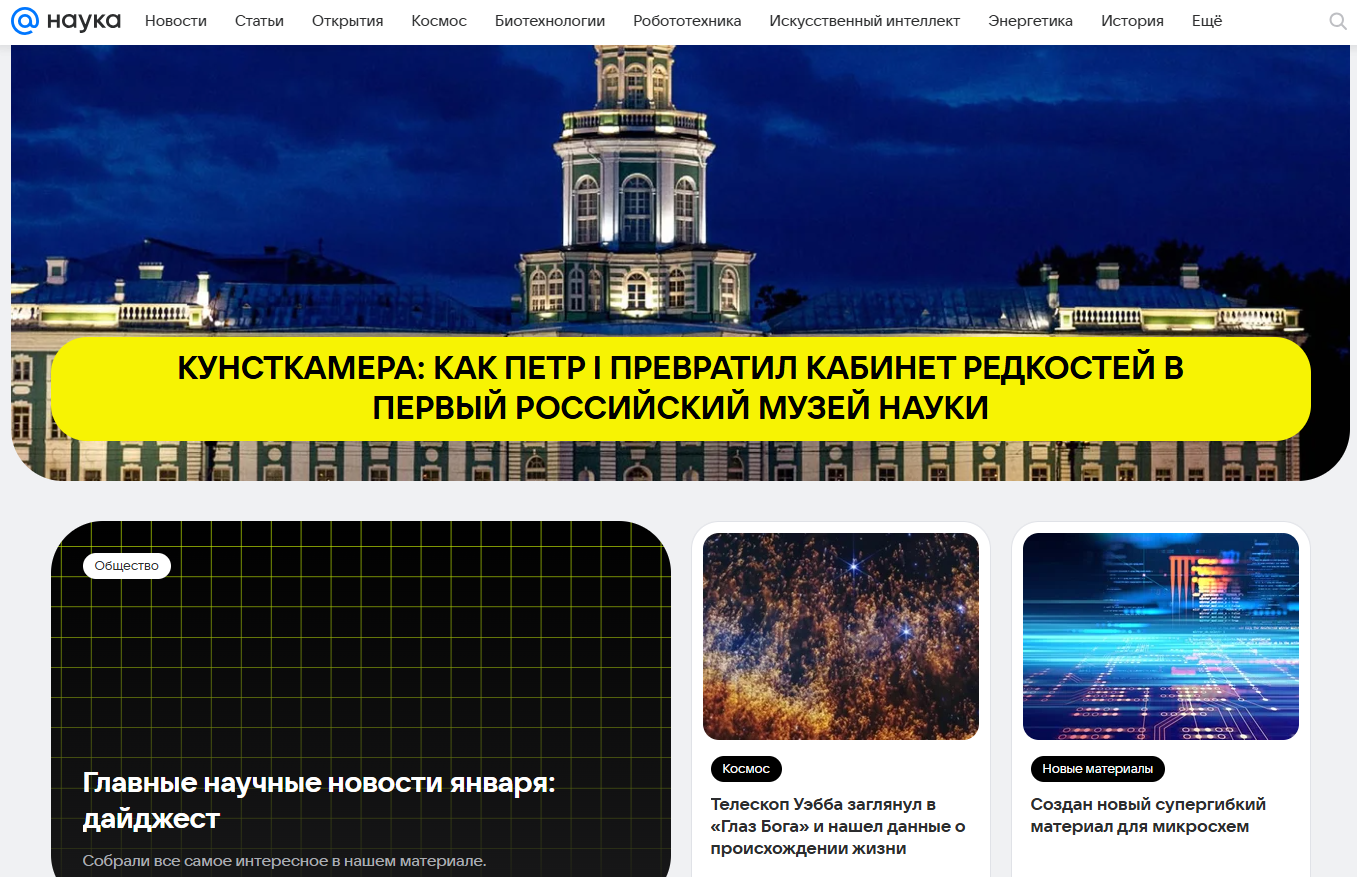This screenshot has width=1357, height=877.
Task: Click the Общество tag badge
Action: tap(127, 566)
